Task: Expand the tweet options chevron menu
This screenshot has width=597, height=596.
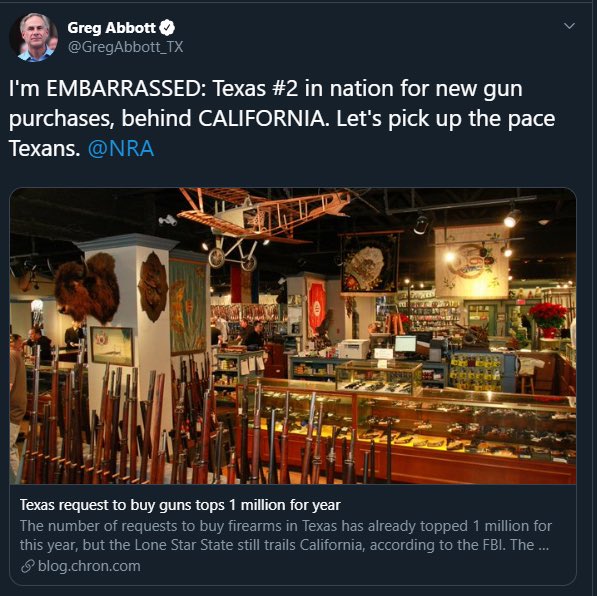Action: pyautogui.click(x=569, y=26)
